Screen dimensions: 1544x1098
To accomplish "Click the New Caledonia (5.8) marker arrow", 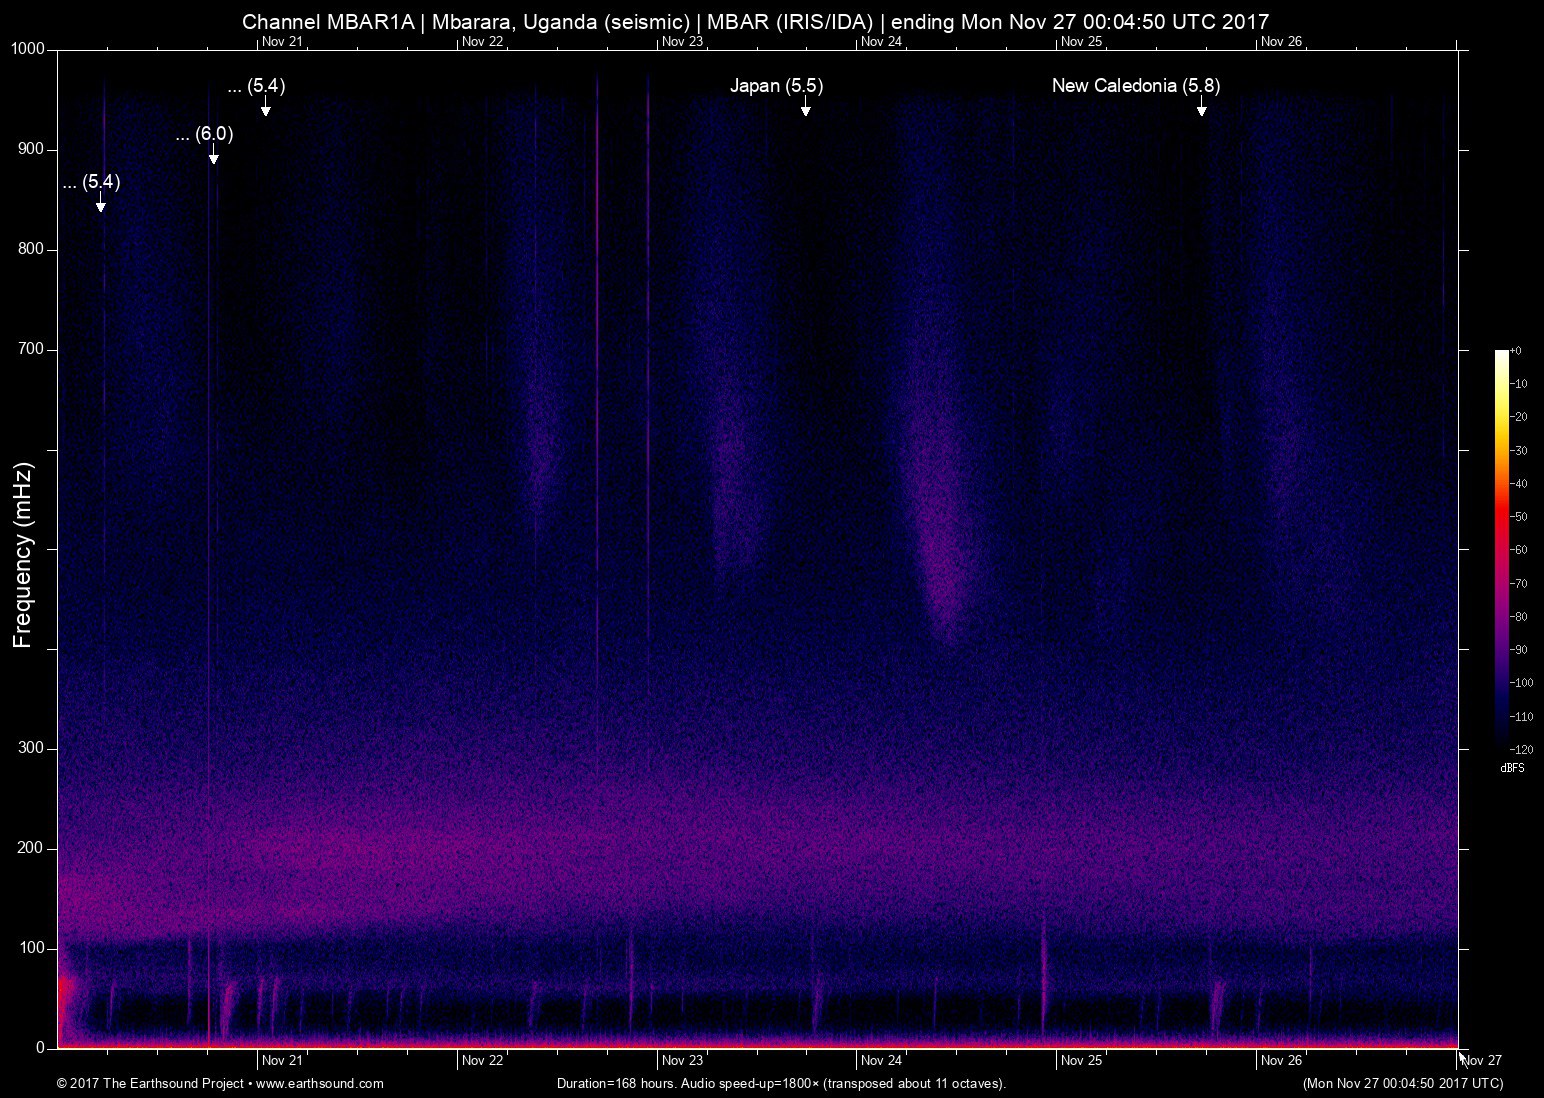I will point(1201,109).
